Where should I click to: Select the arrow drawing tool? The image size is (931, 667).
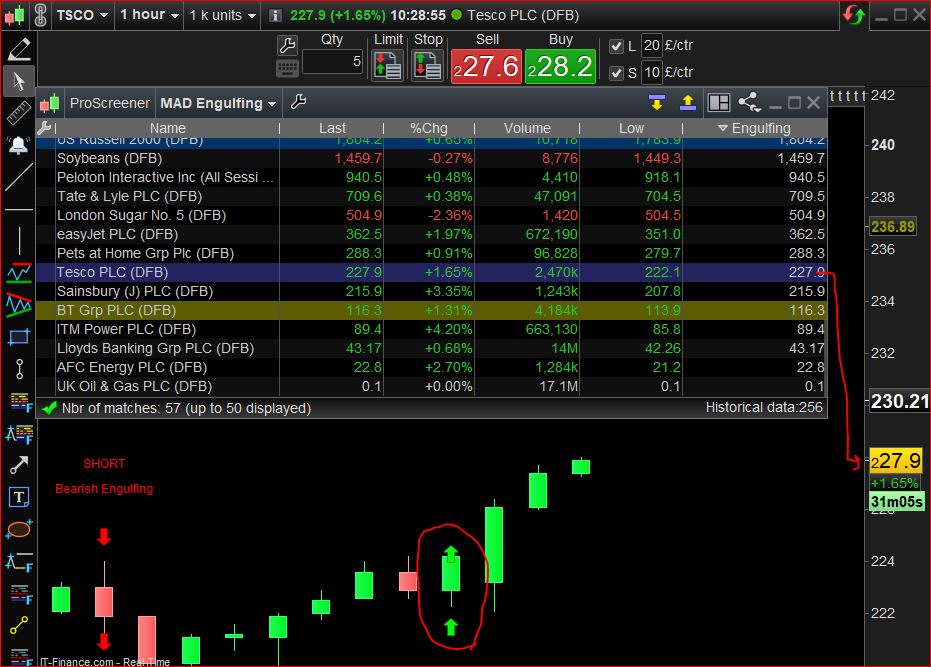19,464
